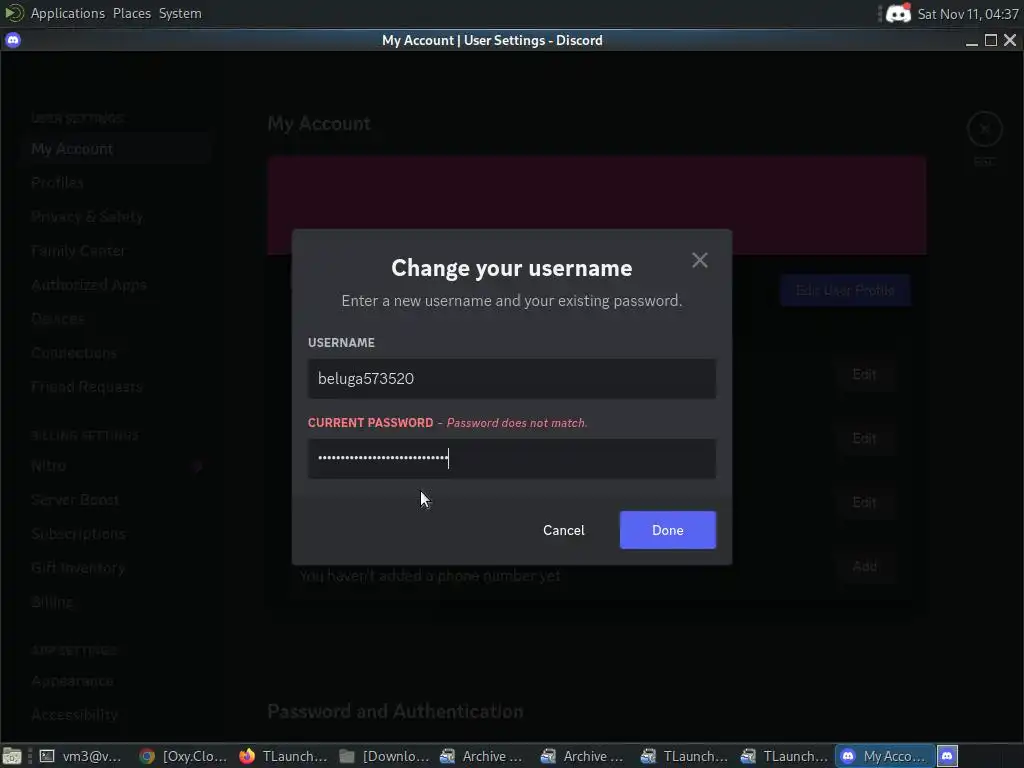This screenshot has height=768, width=1024.
Task: Select dimmed My Account in sidebar
Action: [115, 149]
